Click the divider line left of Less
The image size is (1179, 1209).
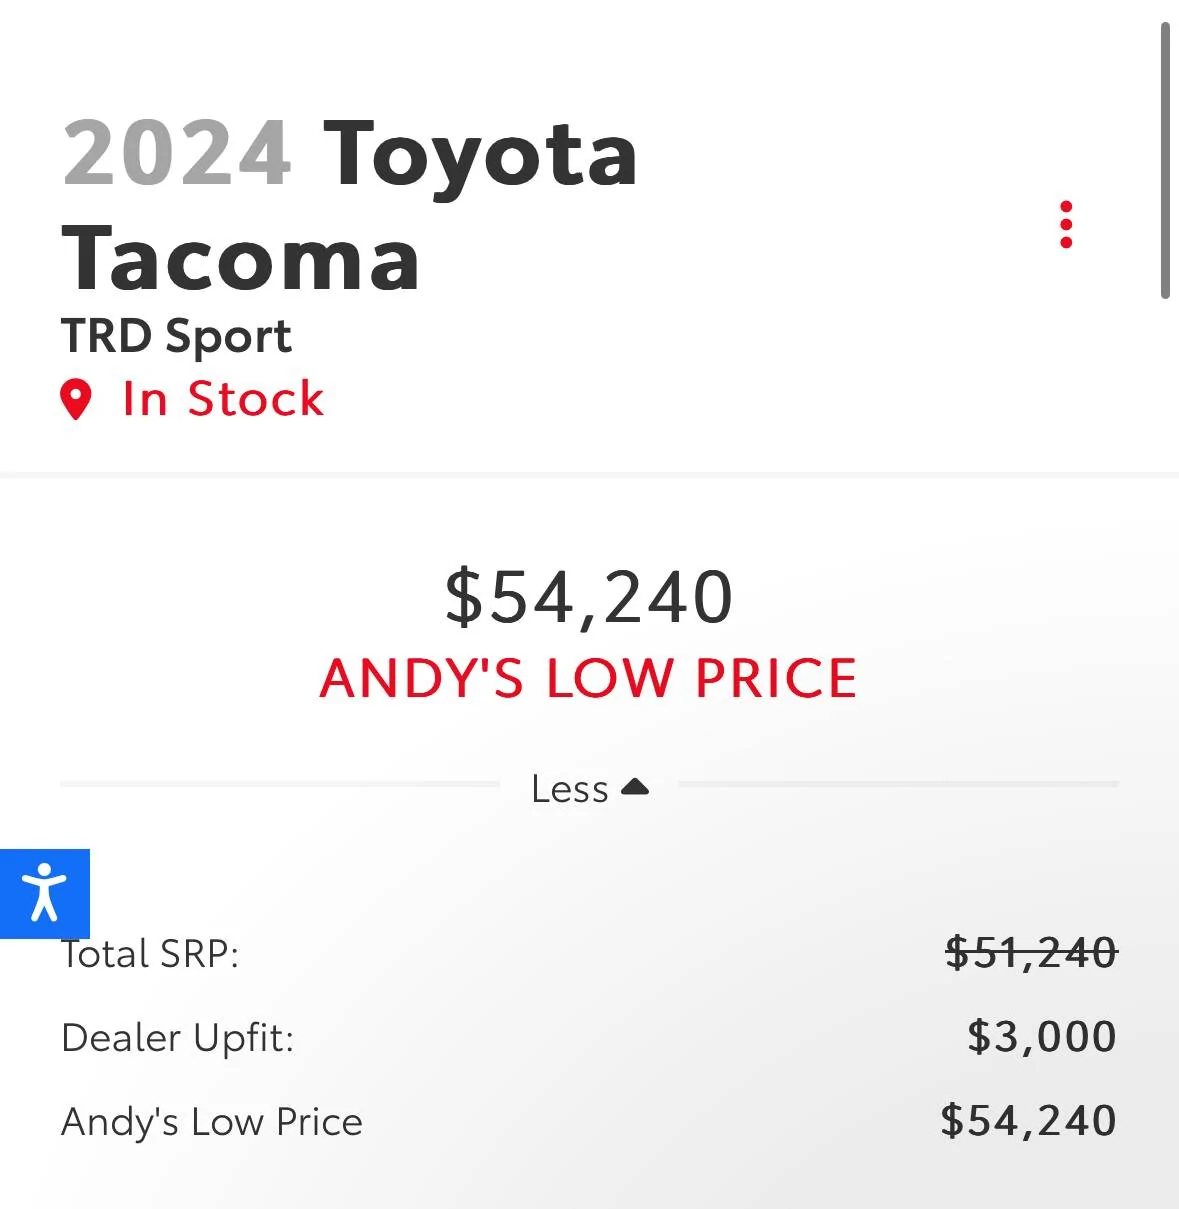click(280, 785)
